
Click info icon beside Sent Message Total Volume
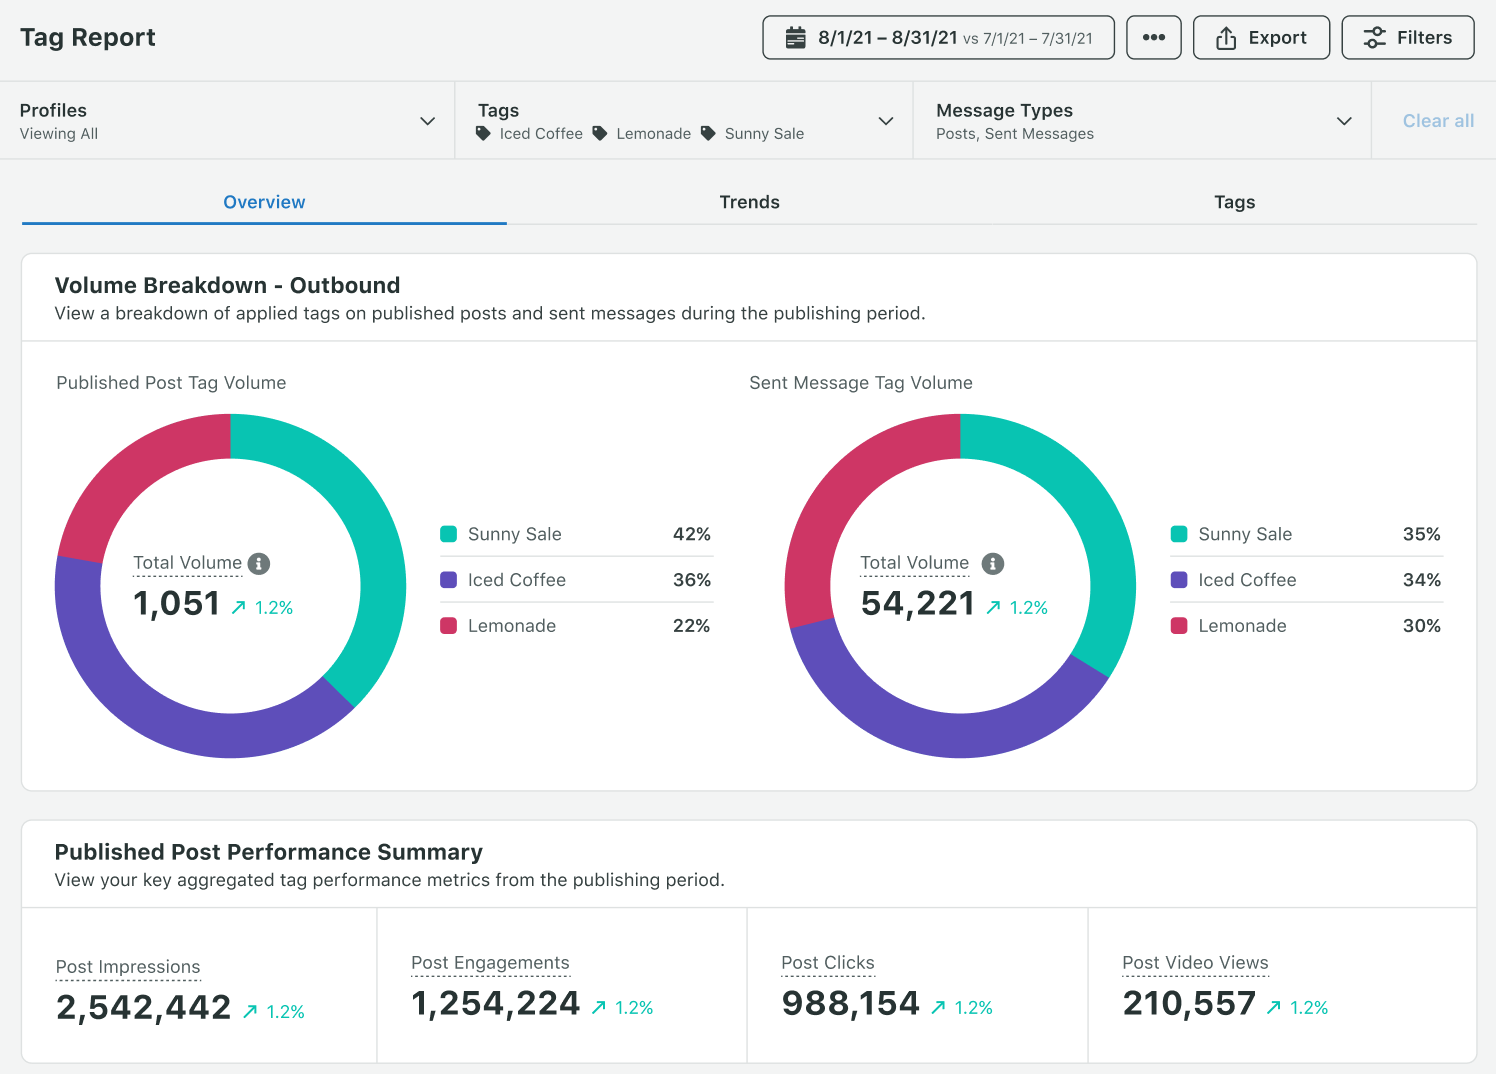click(x=992, y=564)
